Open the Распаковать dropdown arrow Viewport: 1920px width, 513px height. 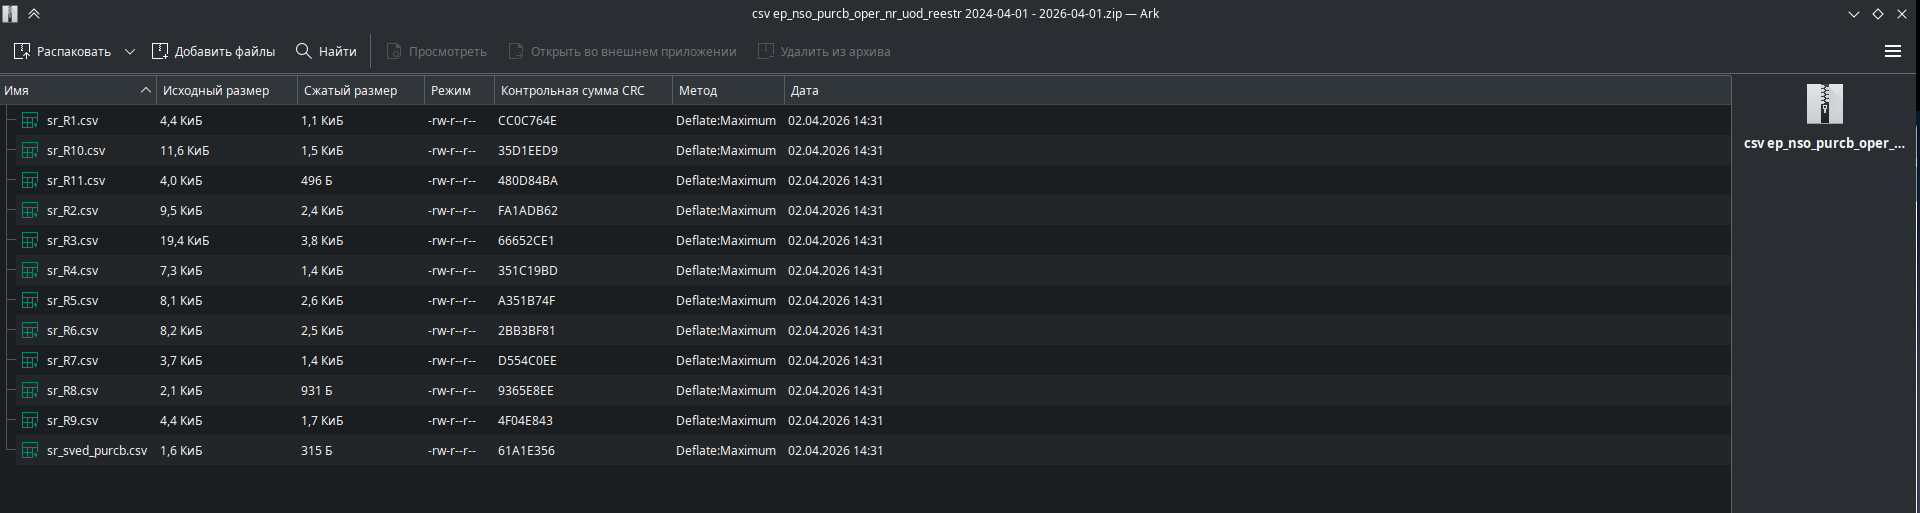point(130,51)
